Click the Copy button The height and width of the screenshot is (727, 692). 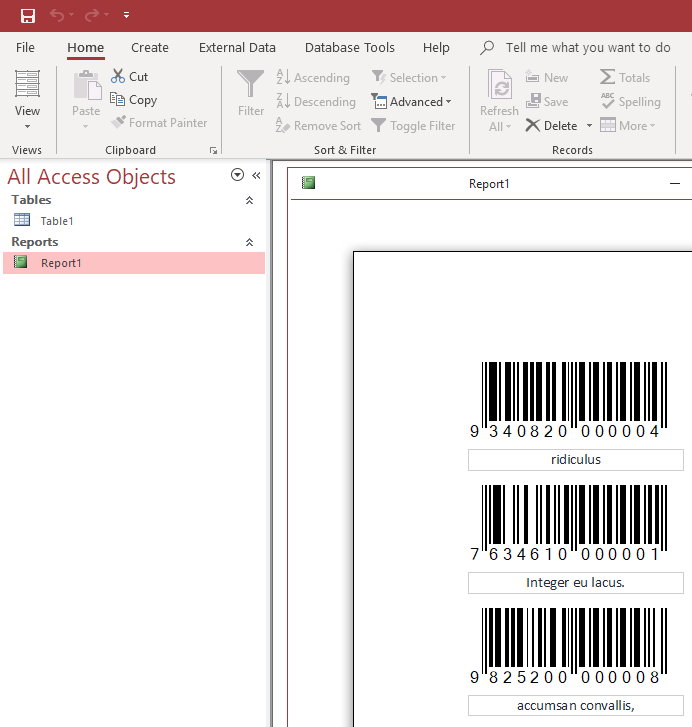[x=133, y=100]
